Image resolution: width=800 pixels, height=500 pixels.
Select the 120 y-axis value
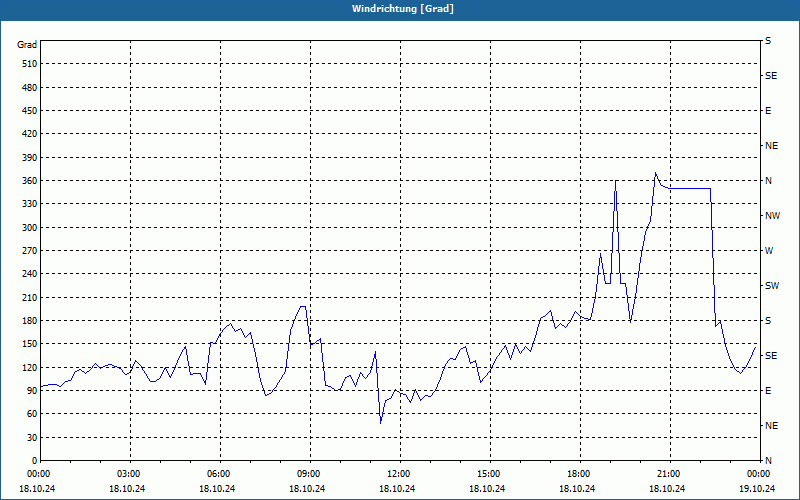(30, 367)
